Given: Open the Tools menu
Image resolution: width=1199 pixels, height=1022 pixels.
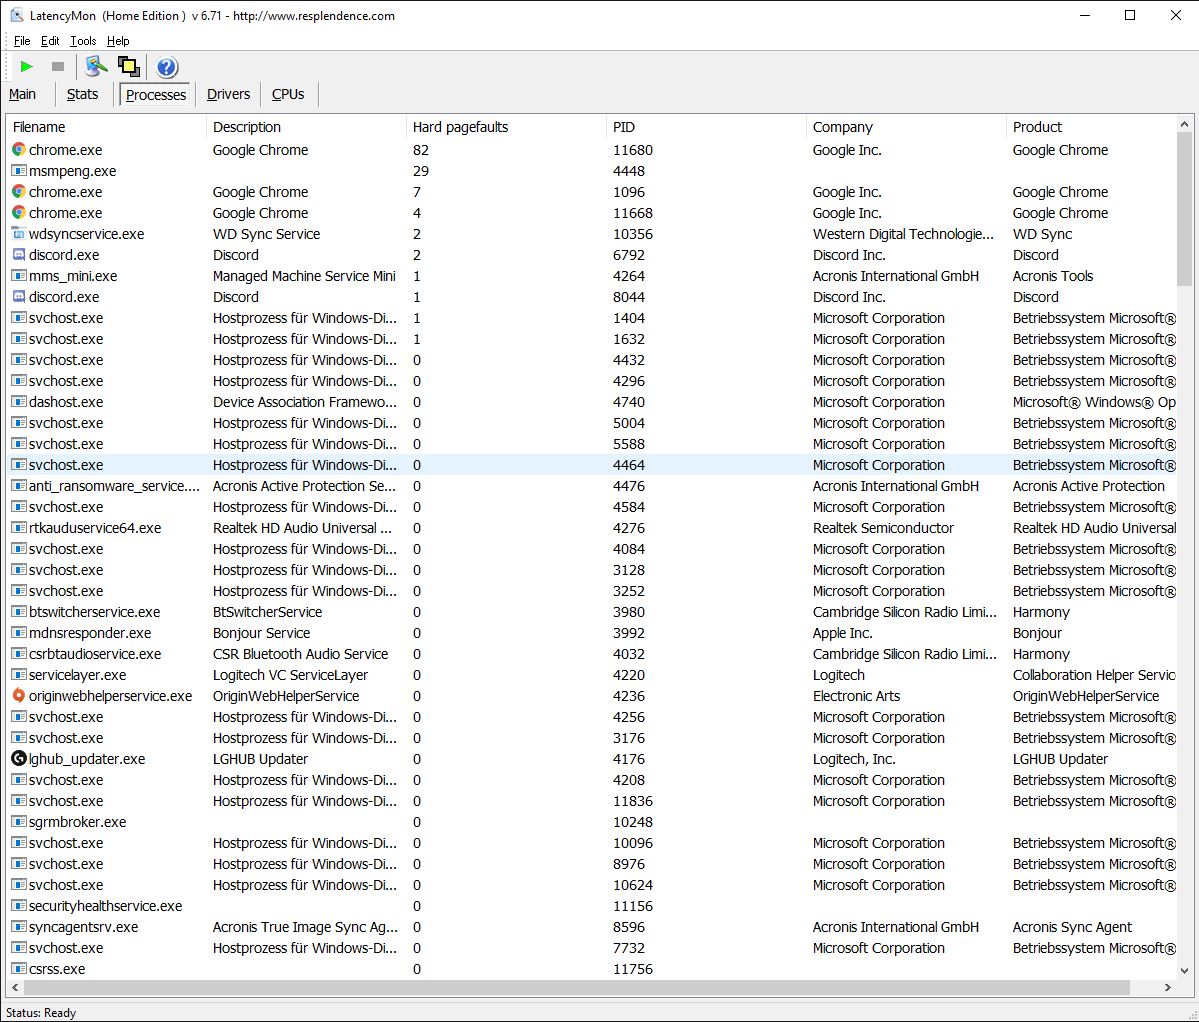Looking at the screenshot, I should tap(83, 41).
